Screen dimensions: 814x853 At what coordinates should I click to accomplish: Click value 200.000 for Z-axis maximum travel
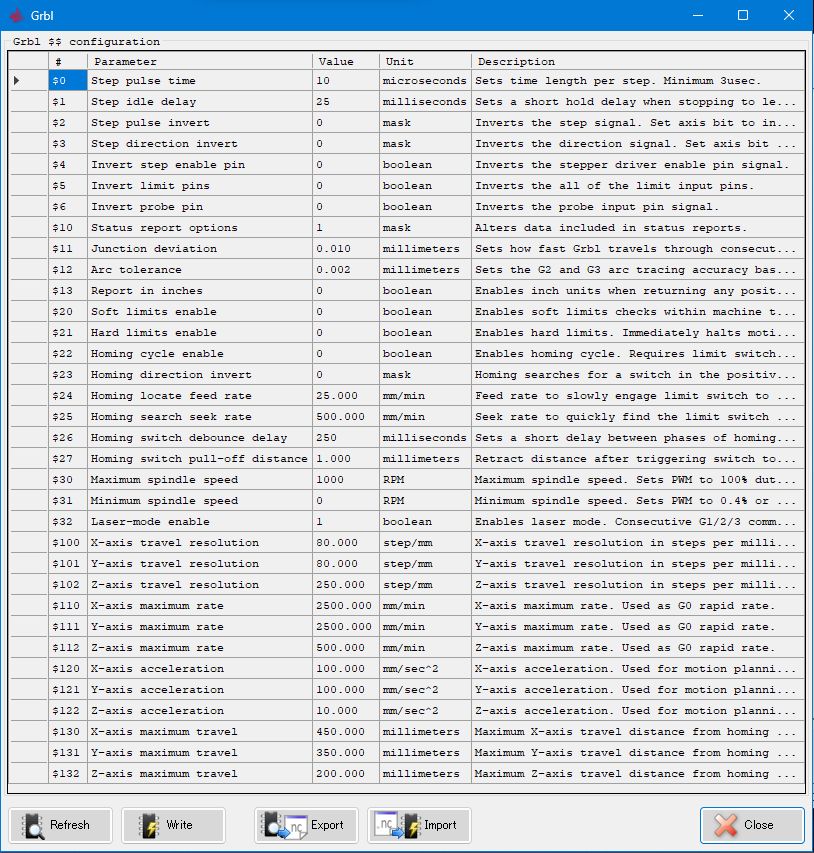click(346, 774)
